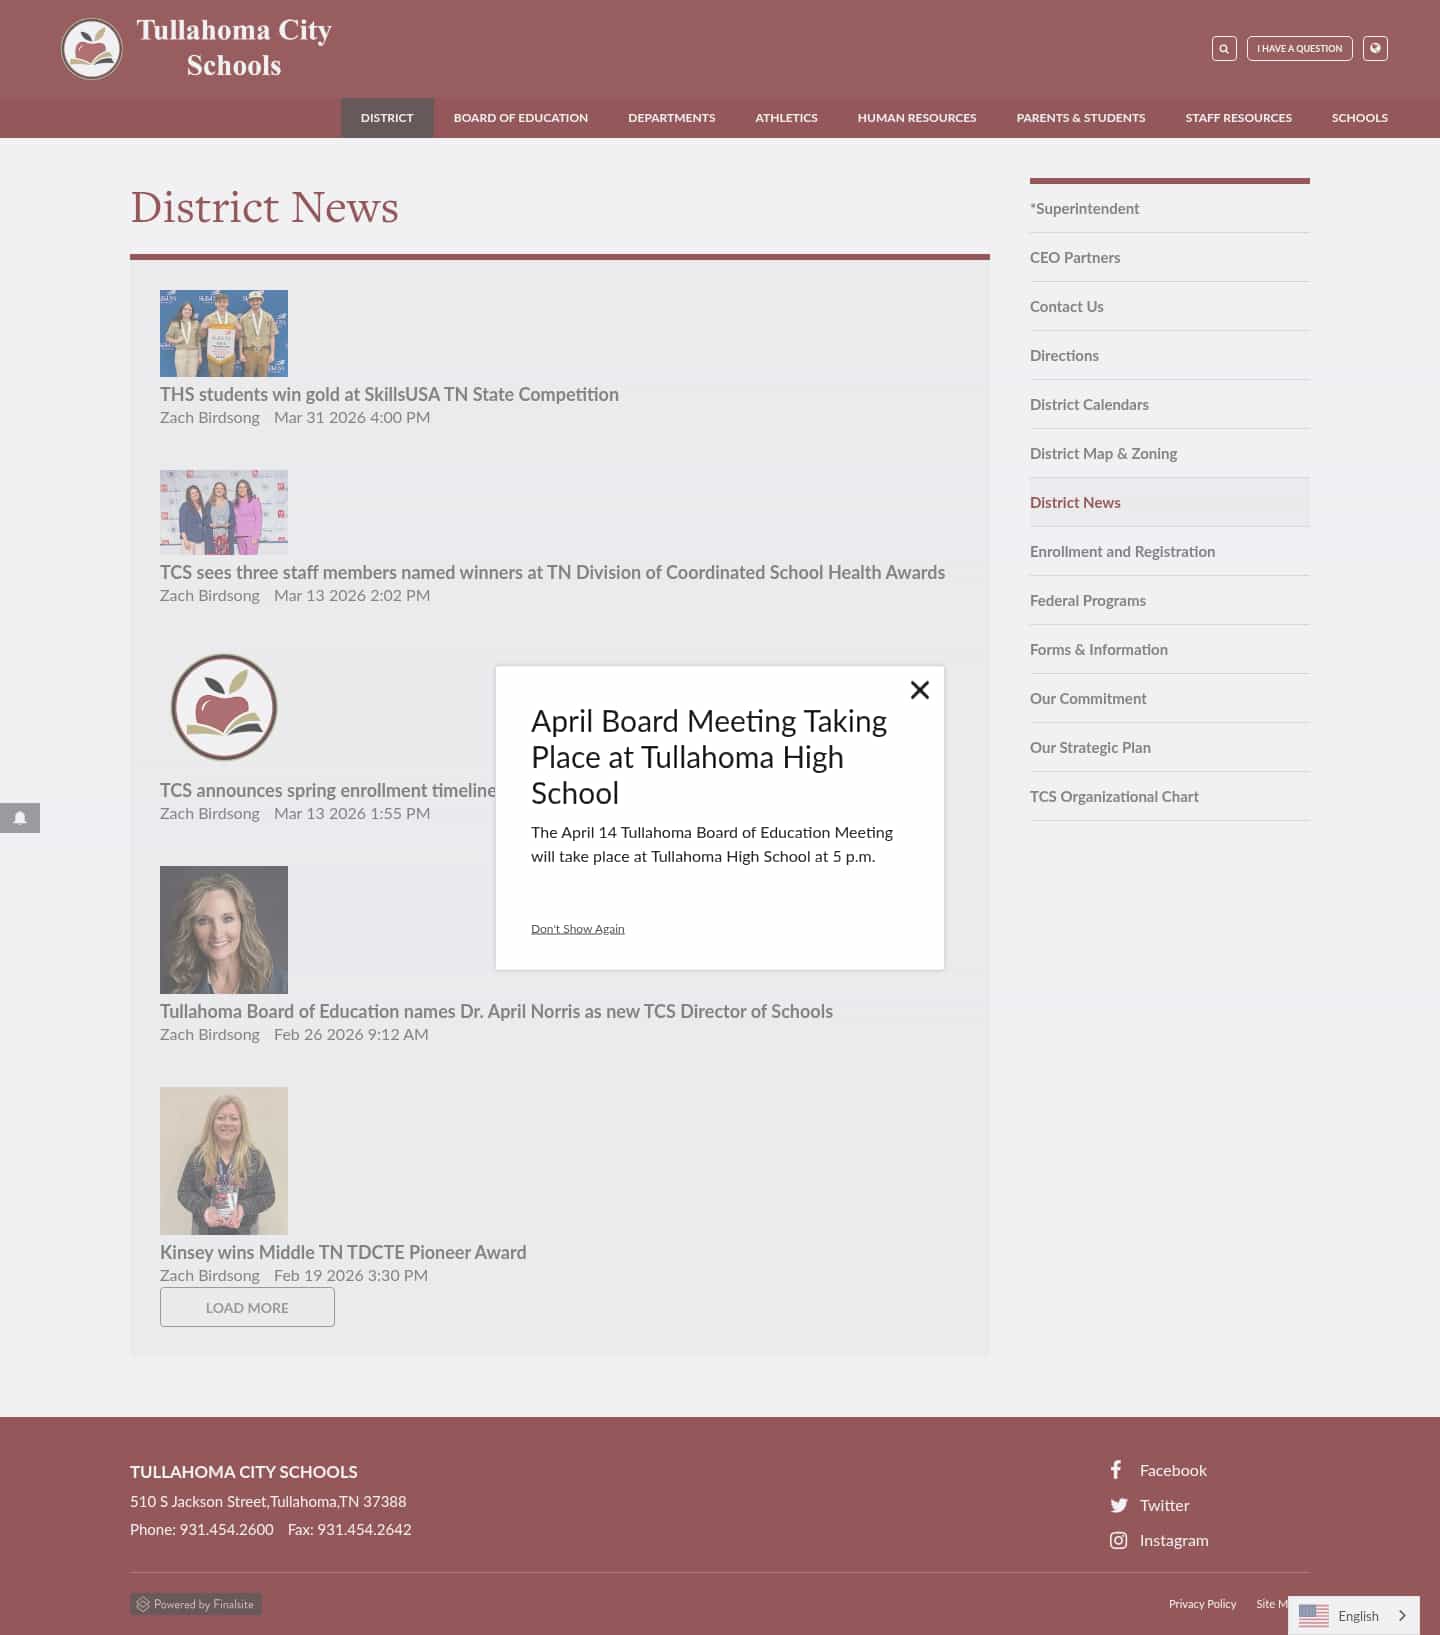This screenshot has width=1440, height=1635.
Task: Click the Load More button
Action: pos(247,1307)
